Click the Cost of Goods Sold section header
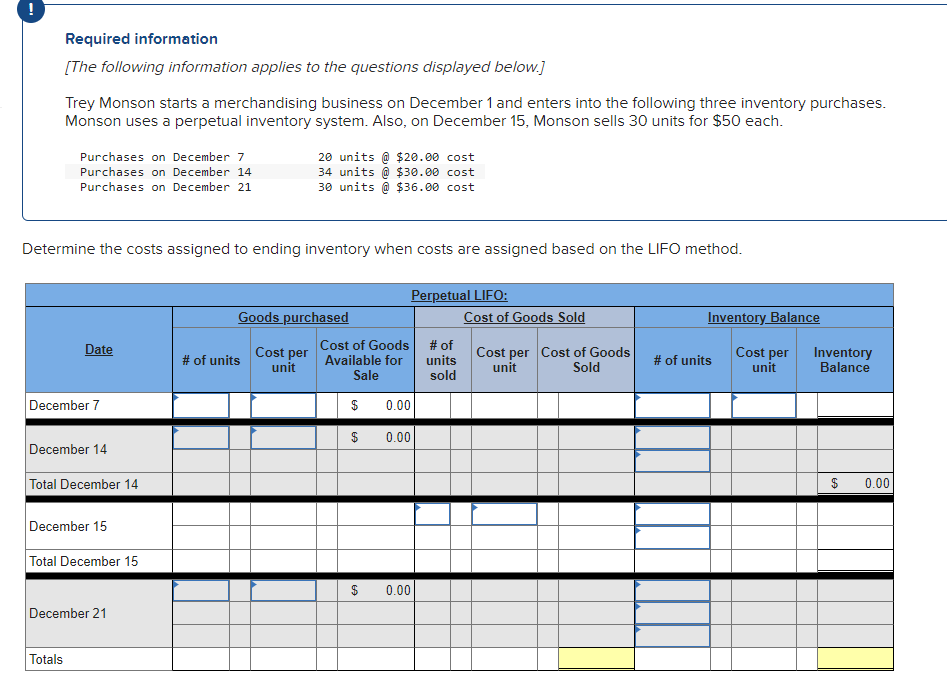This screenshot has height=685, width=947. coord(524,317)
